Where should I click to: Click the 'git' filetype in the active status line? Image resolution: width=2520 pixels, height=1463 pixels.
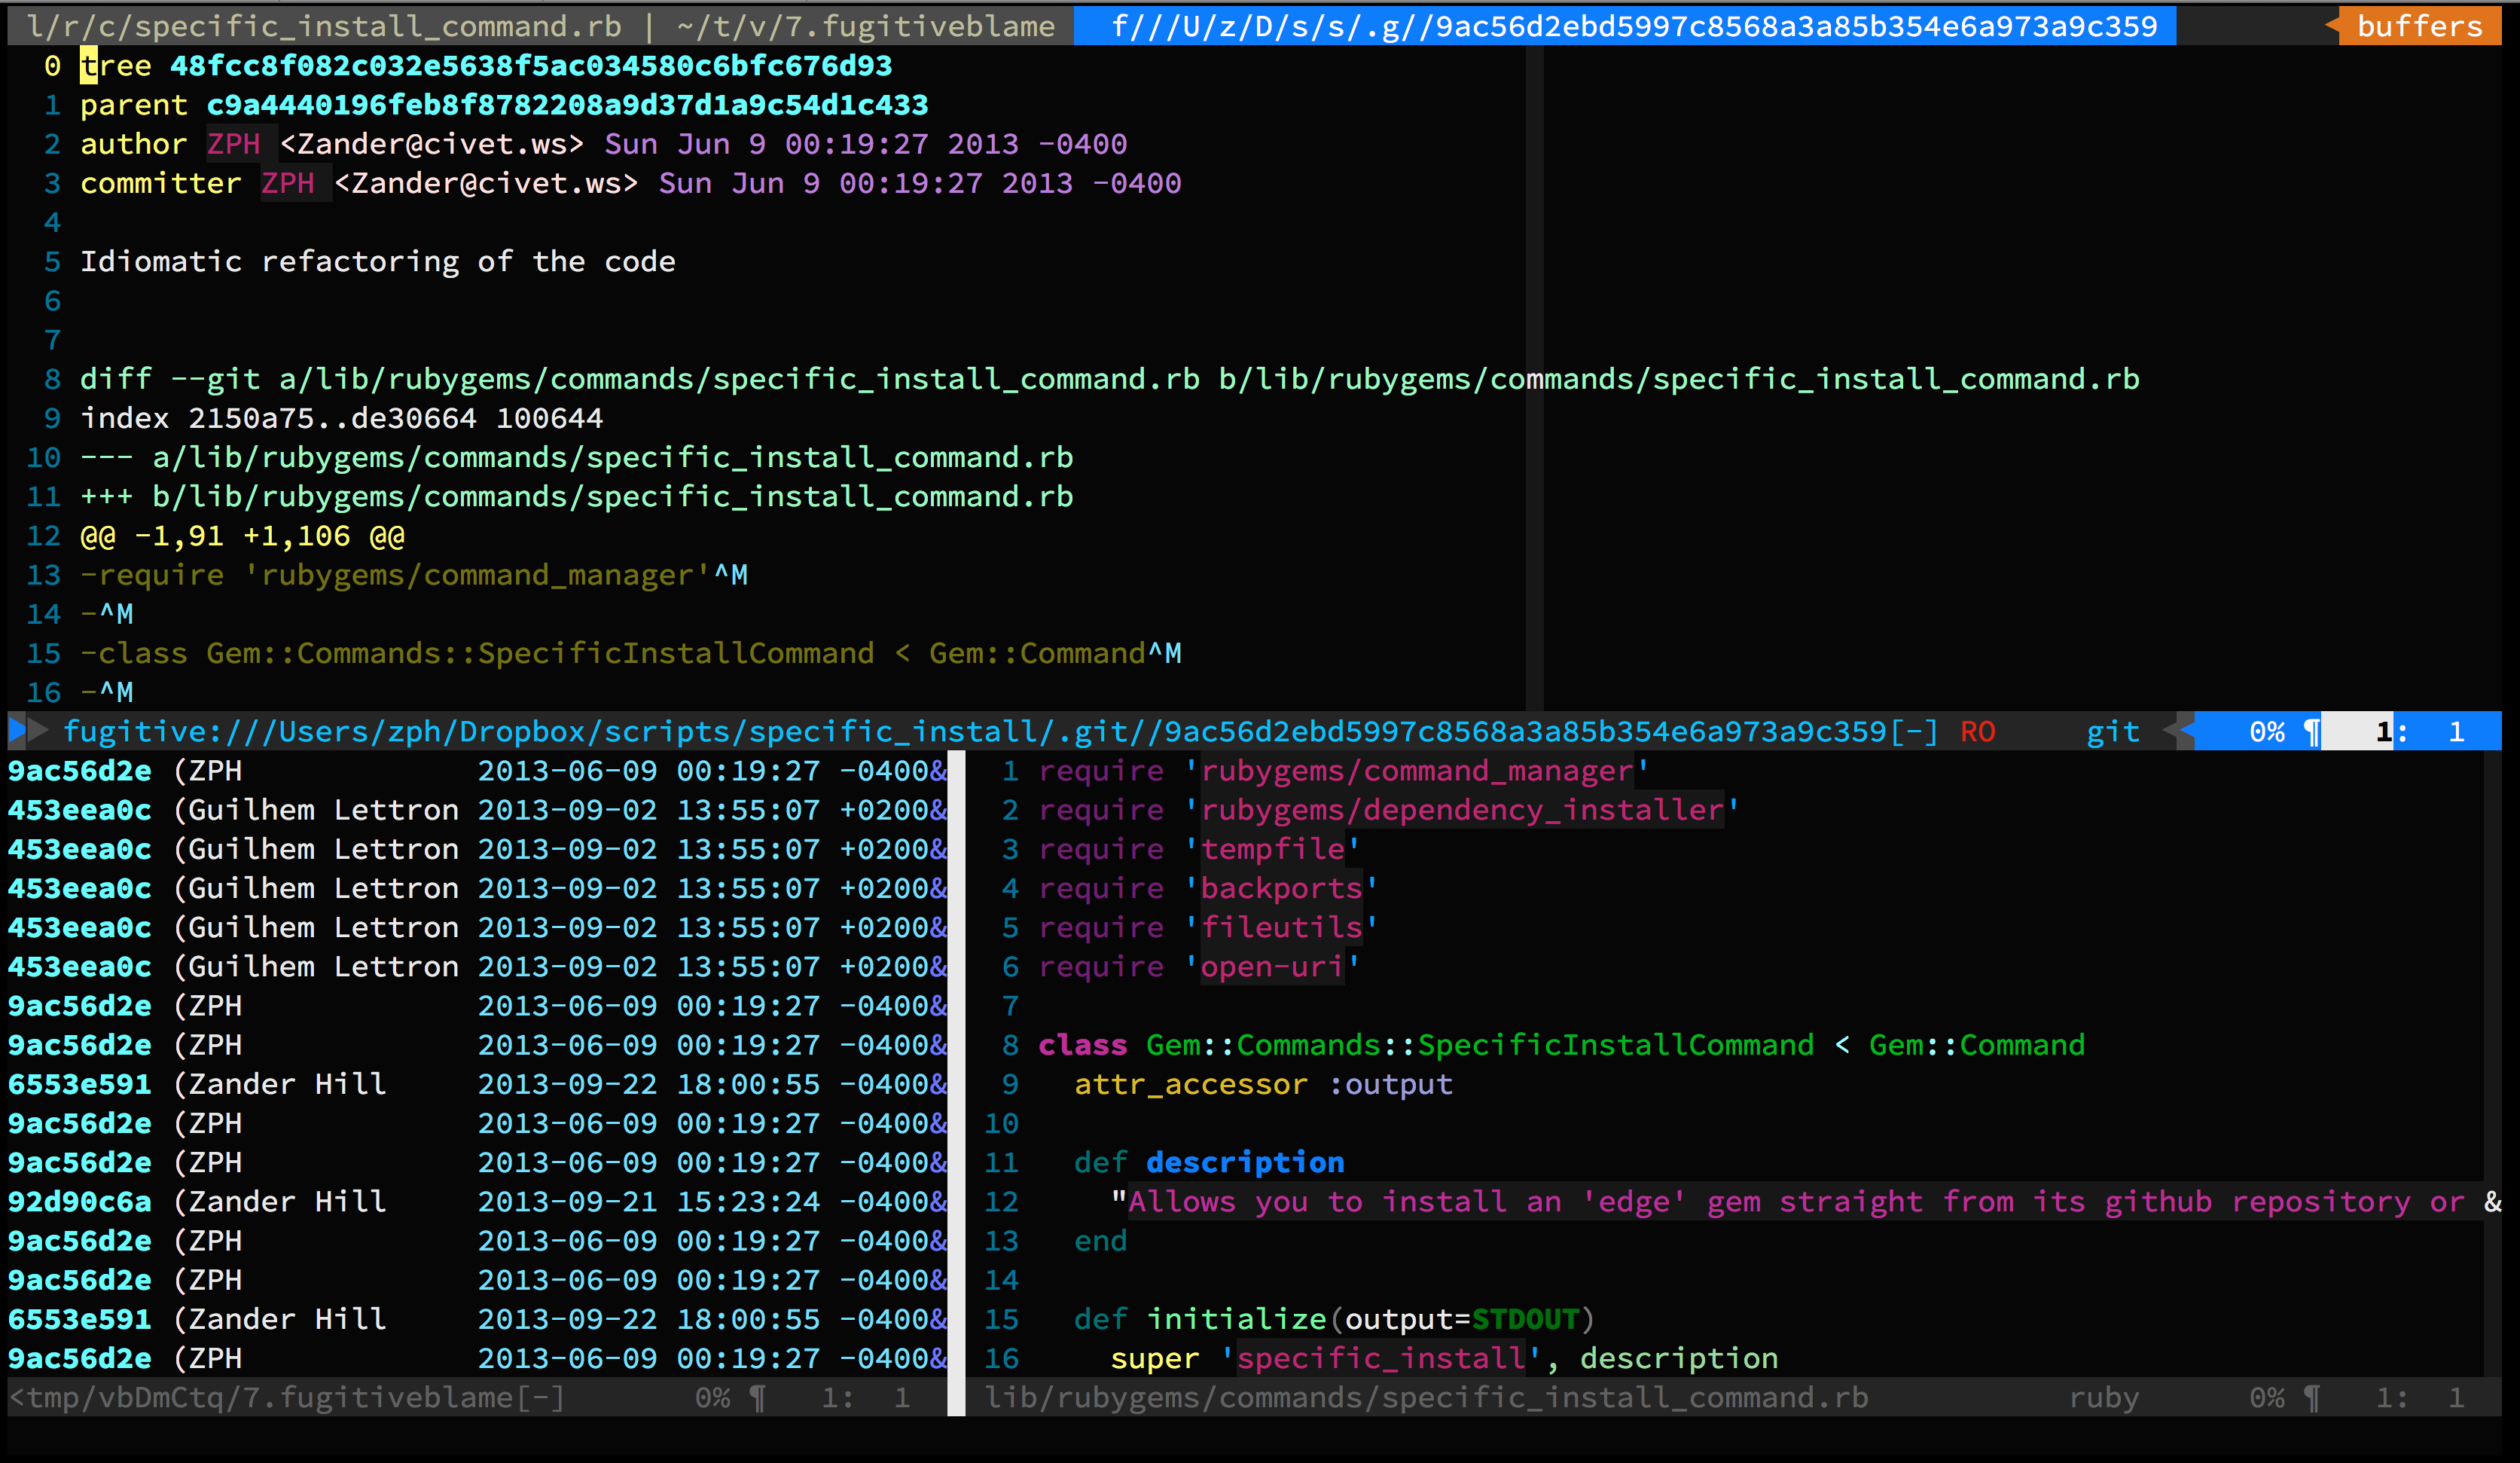click(2113, 732)
